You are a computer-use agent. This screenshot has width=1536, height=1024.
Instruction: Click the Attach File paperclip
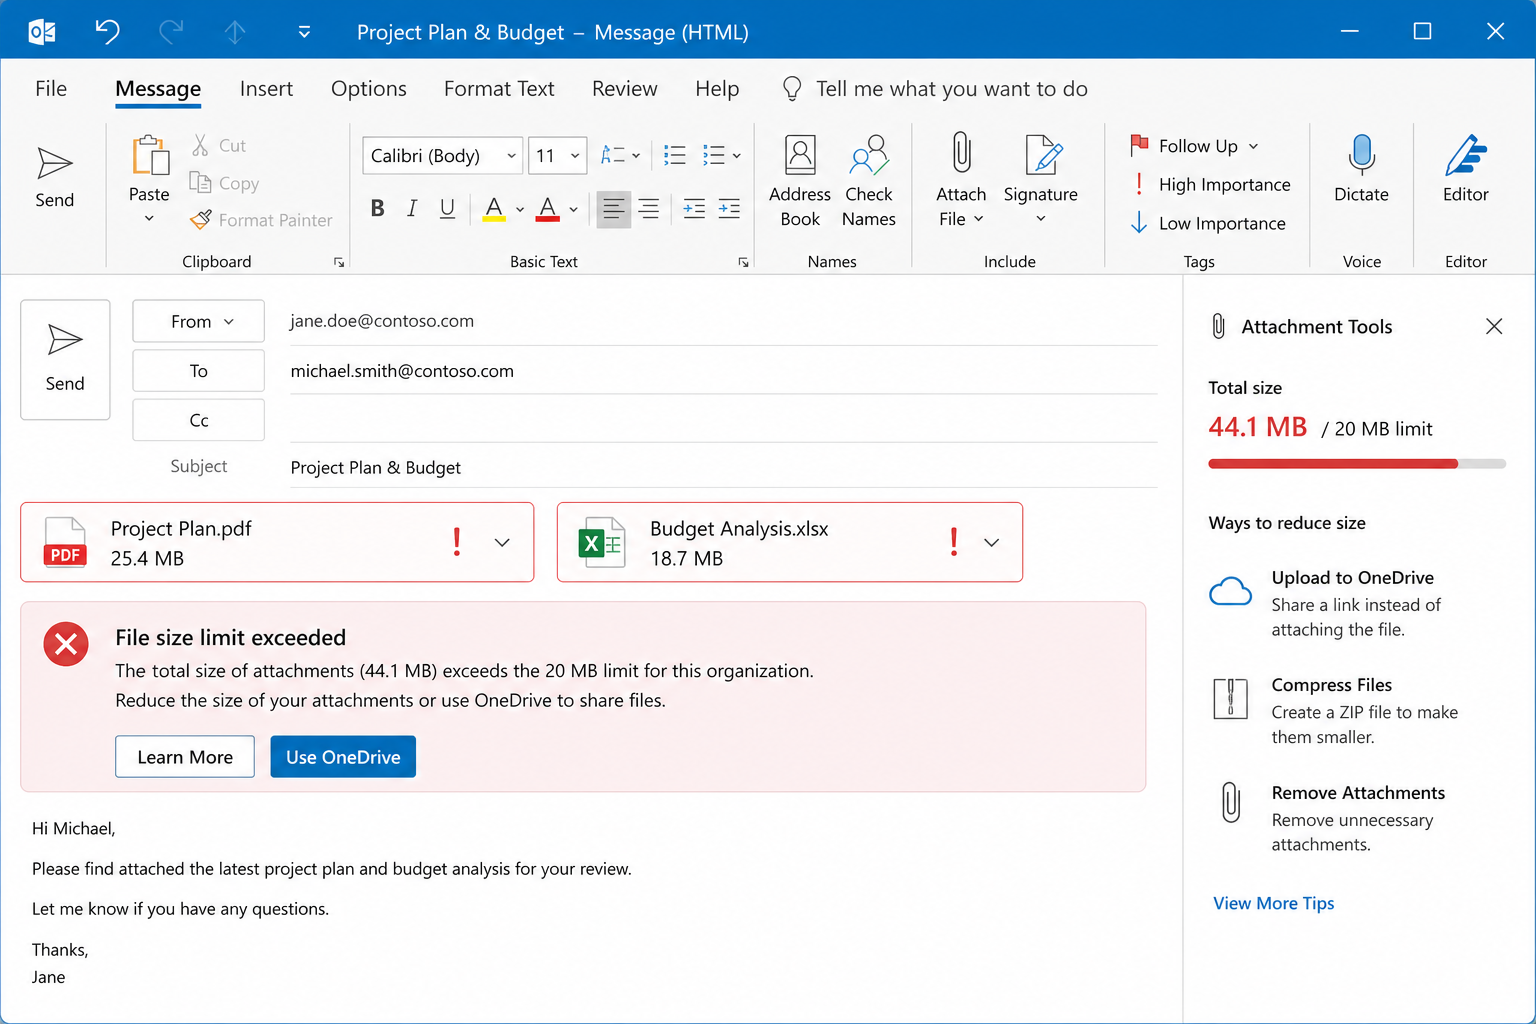pyautogui.click(x=961, y=154)
